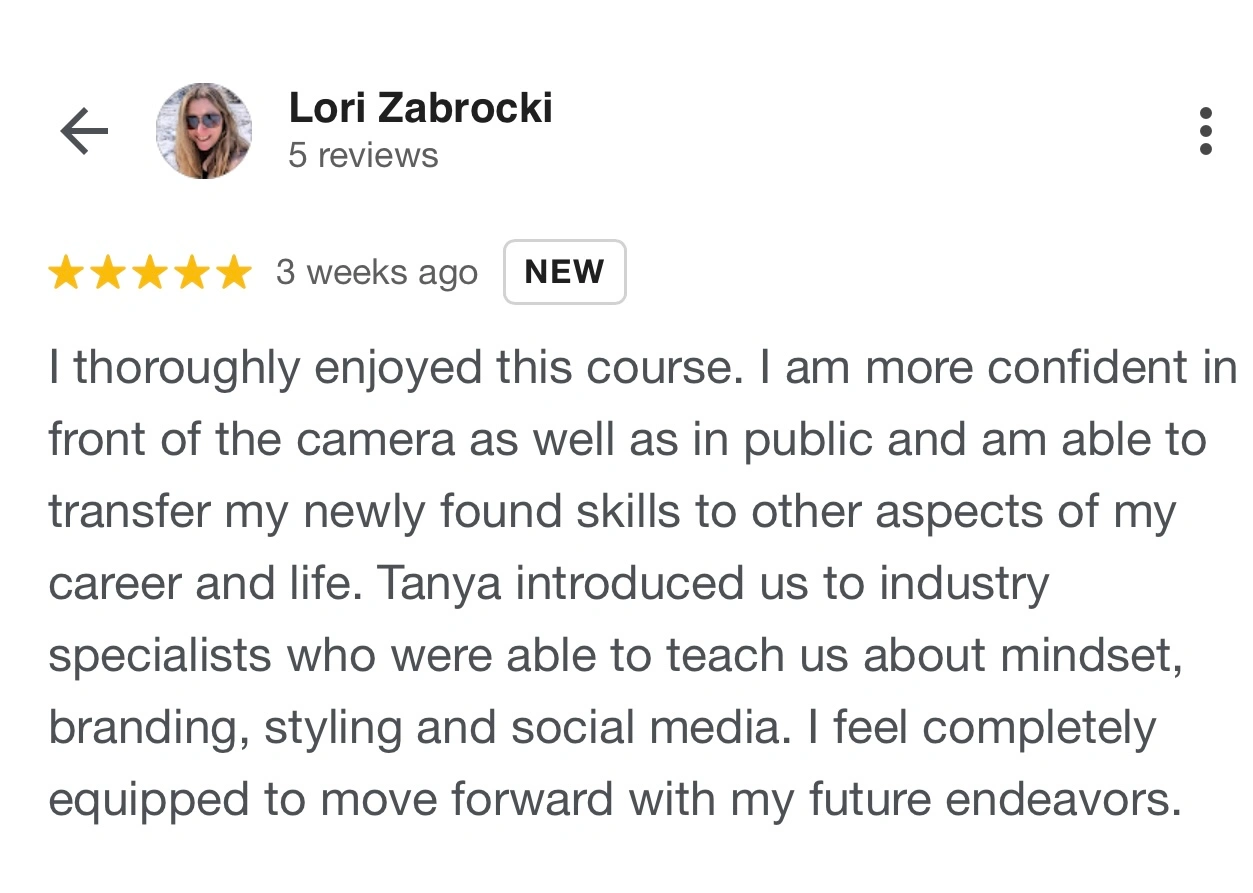Open the Lori Zabrocki reviewer name
Viewport: 1253px width, 893px height.
420,108
